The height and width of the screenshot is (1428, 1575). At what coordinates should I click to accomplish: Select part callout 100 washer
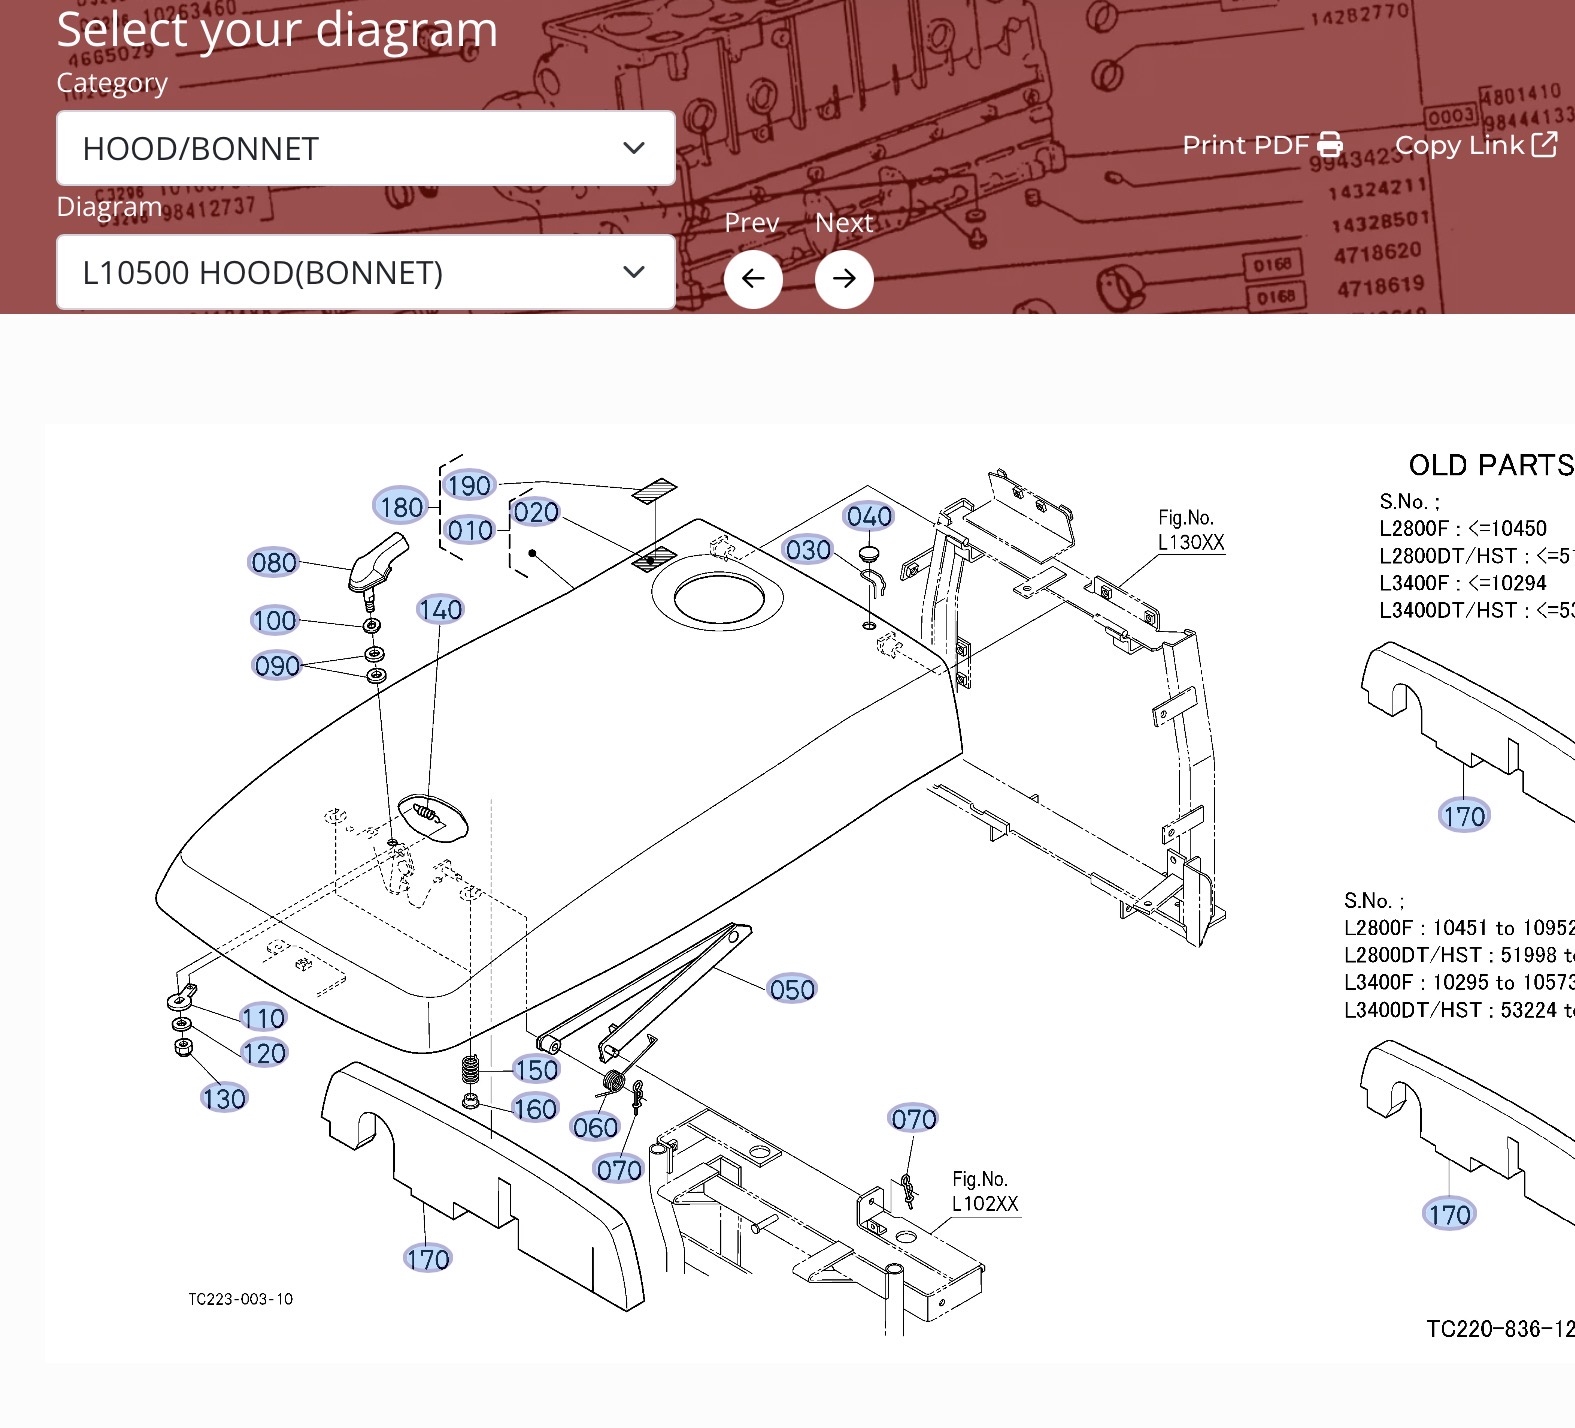tap(274, 621)
